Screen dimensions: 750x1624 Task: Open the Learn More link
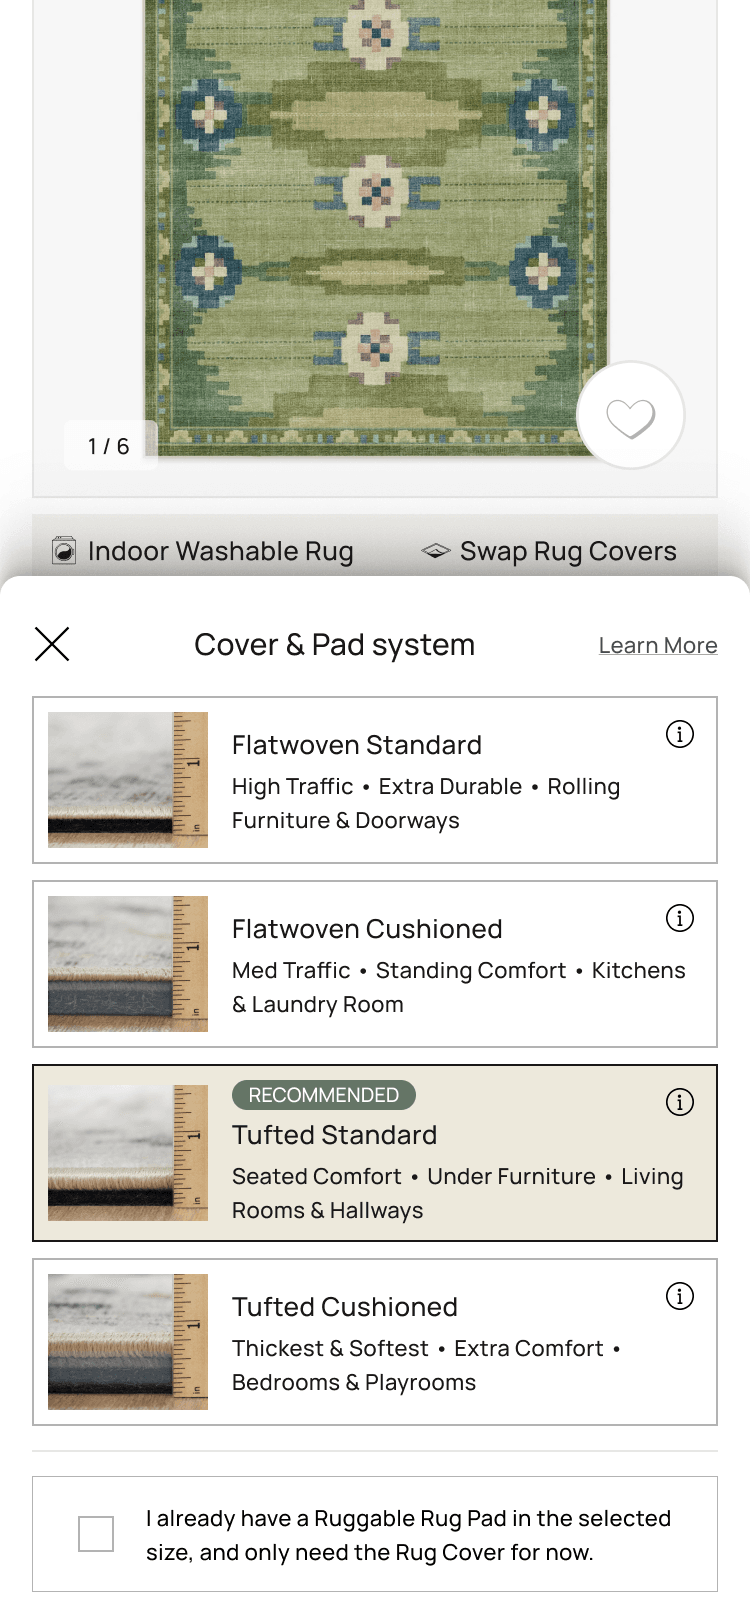point(658,645)
